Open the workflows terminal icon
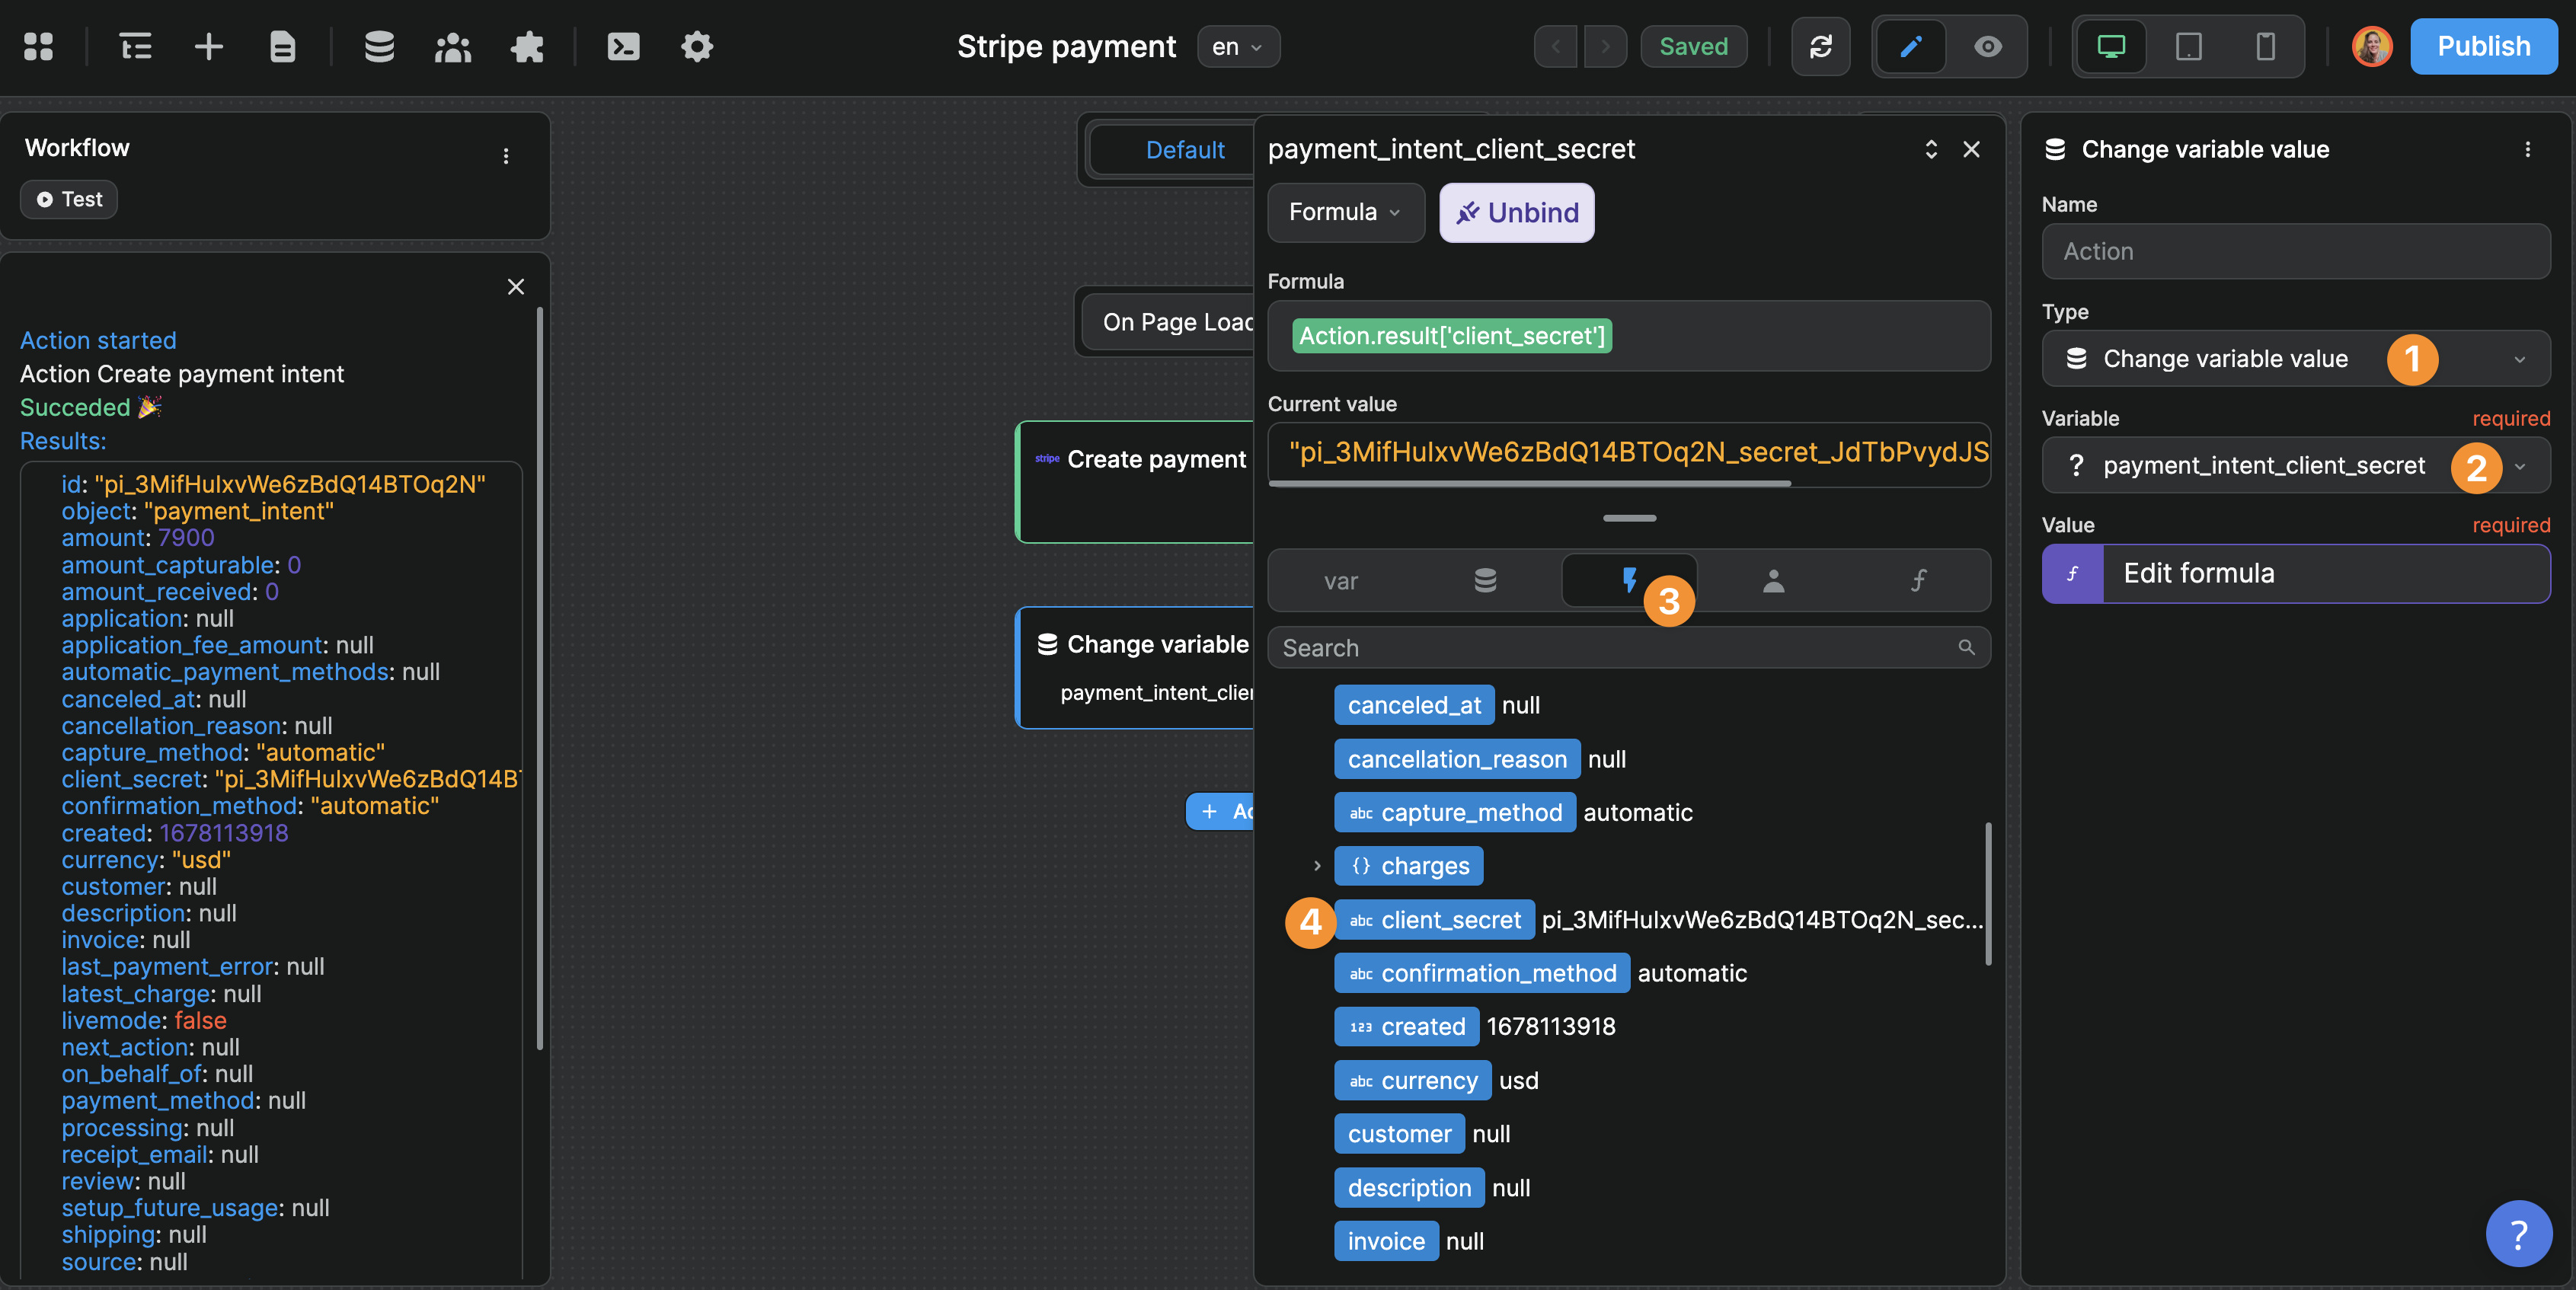Viewport: 2576px width, 1290px height. 623,46
